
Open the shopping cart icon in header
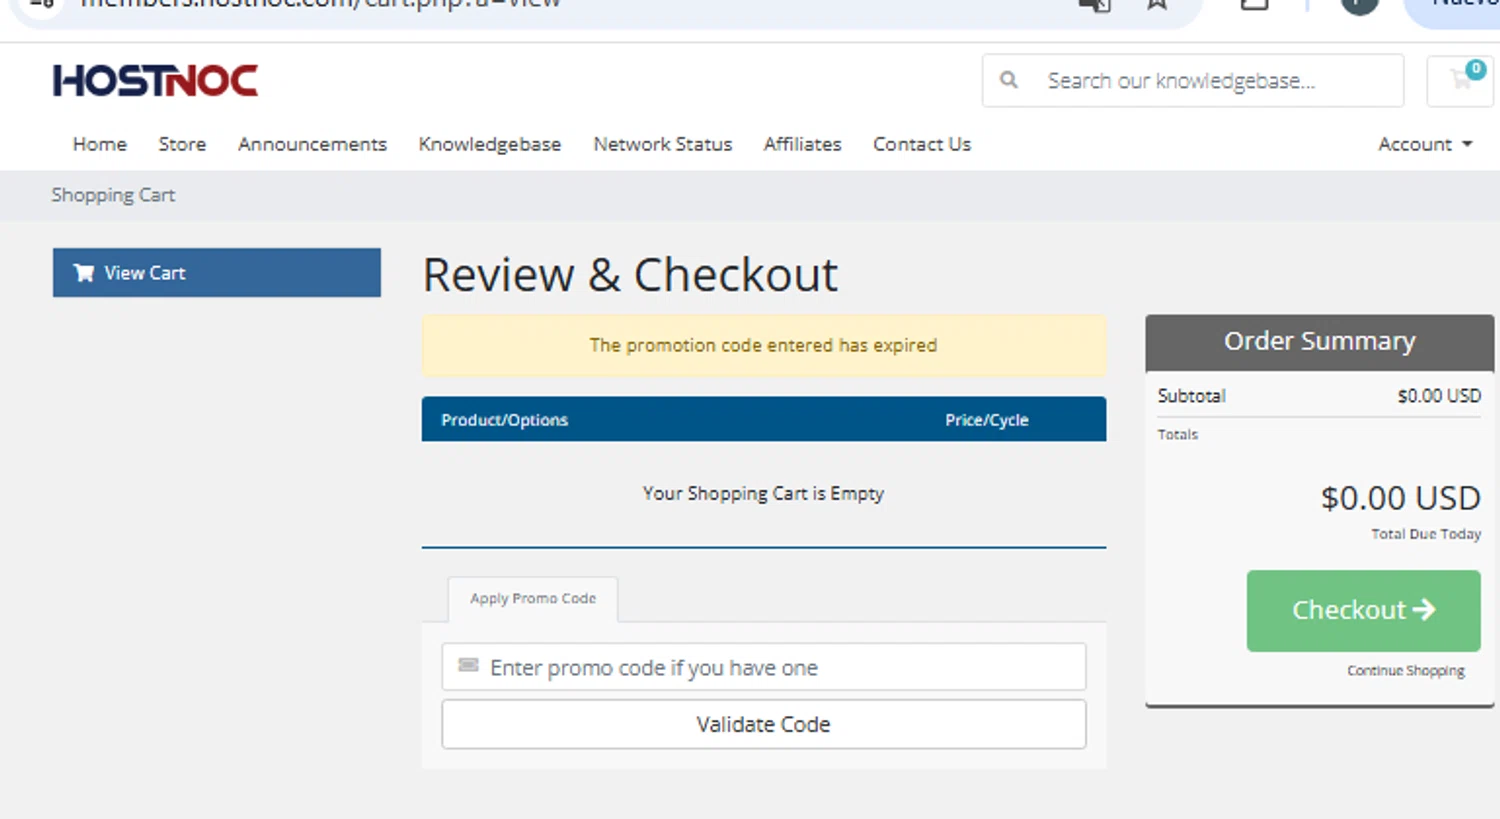pyautogui.click(x=1461, y=80)
